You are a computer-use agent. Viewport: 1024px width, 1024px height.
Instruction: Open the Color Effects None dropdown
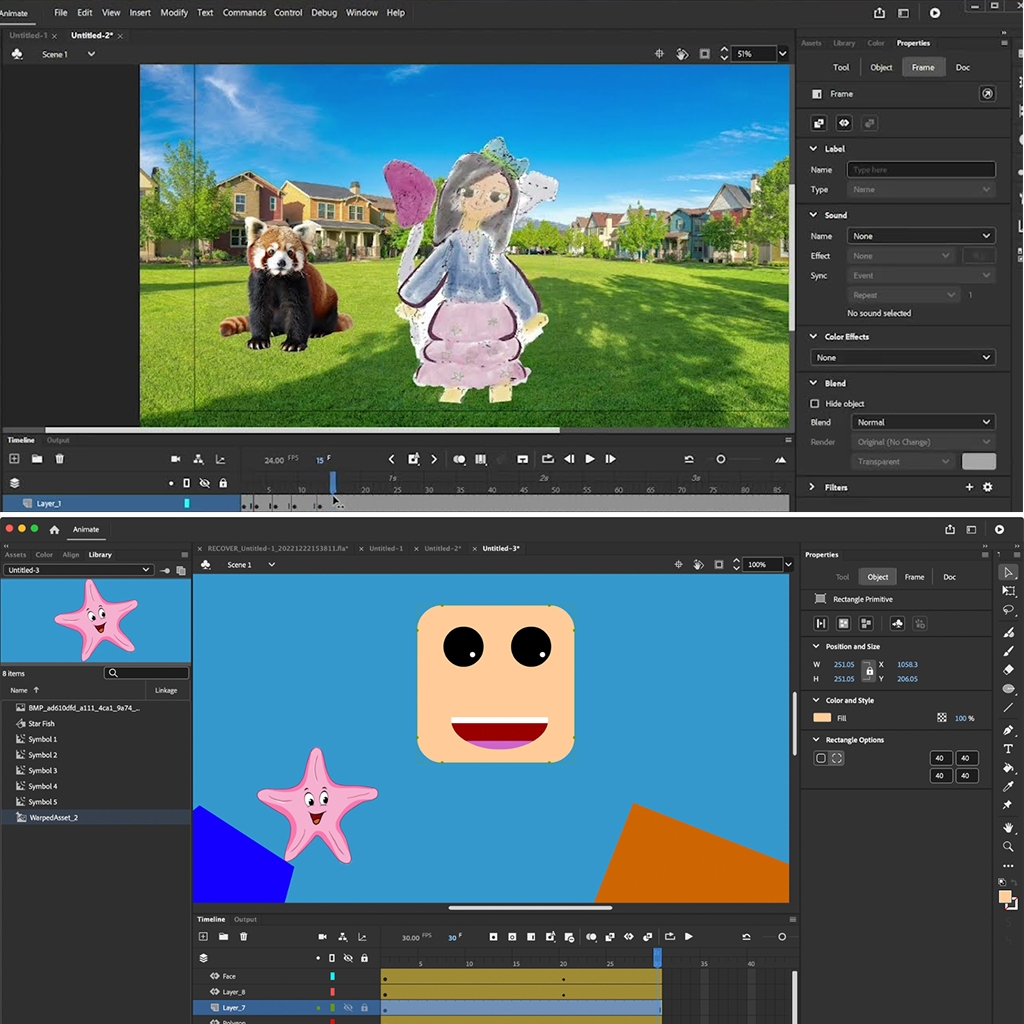903,357
